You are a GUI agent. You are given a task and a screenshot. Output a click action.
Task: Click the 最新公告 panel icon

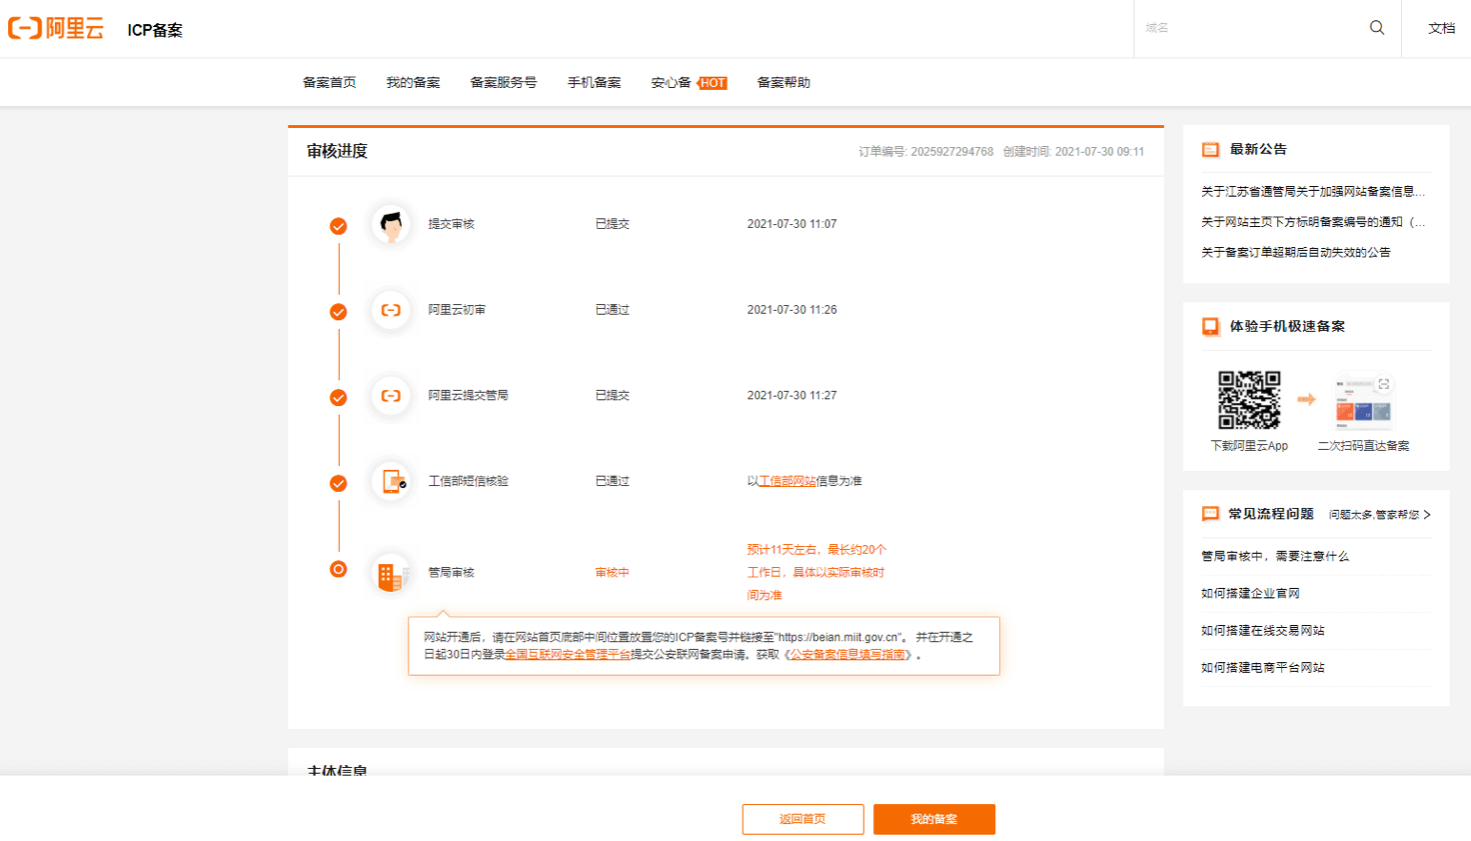point(1210,150)
